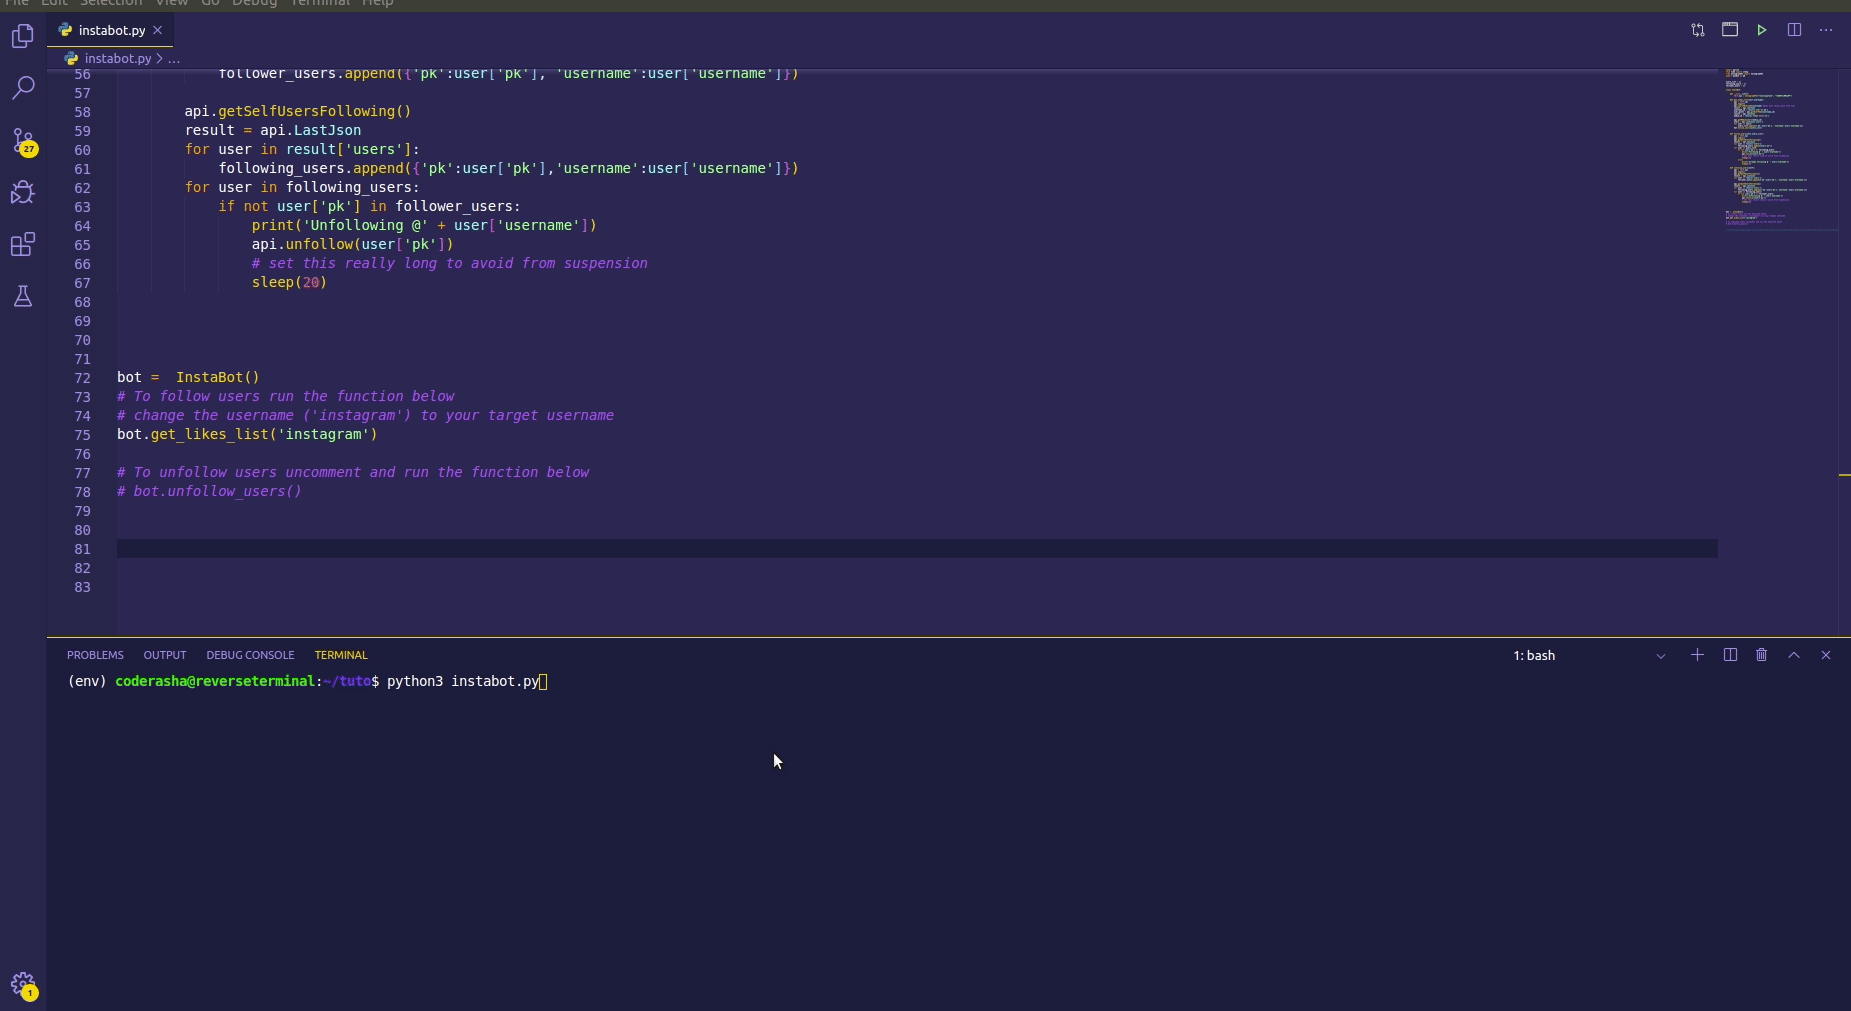This screenshot has height=1011, width=1851.
Task: Click comment '# To follow users run the function below'
Action: 285,396
